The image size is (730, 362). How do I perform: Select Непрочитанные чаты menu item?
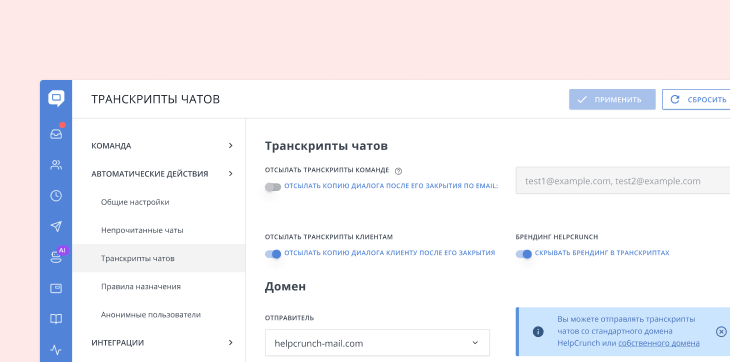click(x=142, y=230)
